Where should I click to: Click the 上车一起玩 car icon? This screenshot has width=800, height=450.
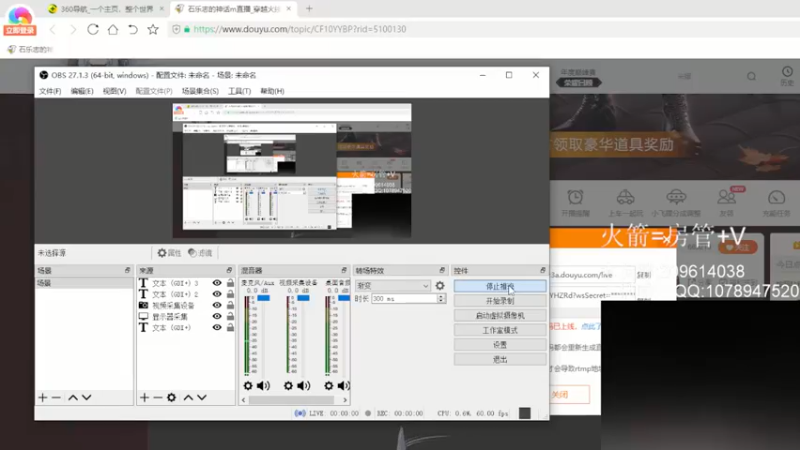point(626,197)
